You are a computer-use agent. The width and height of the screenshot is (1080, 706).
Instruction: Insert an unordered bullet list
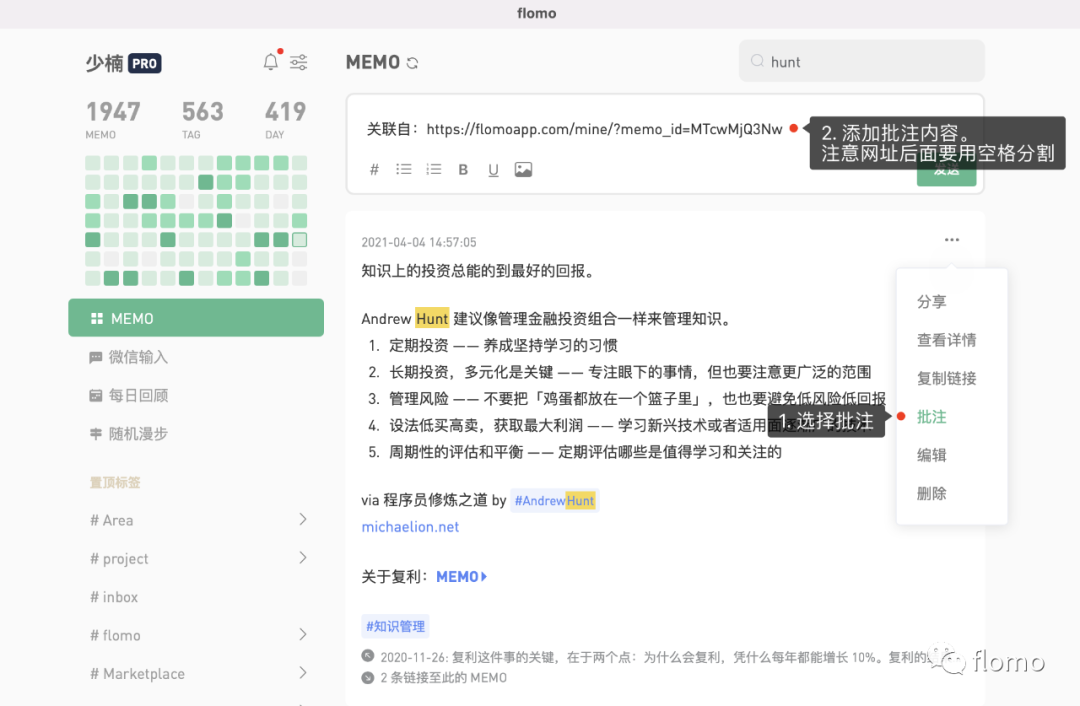[x=404, y=169]
